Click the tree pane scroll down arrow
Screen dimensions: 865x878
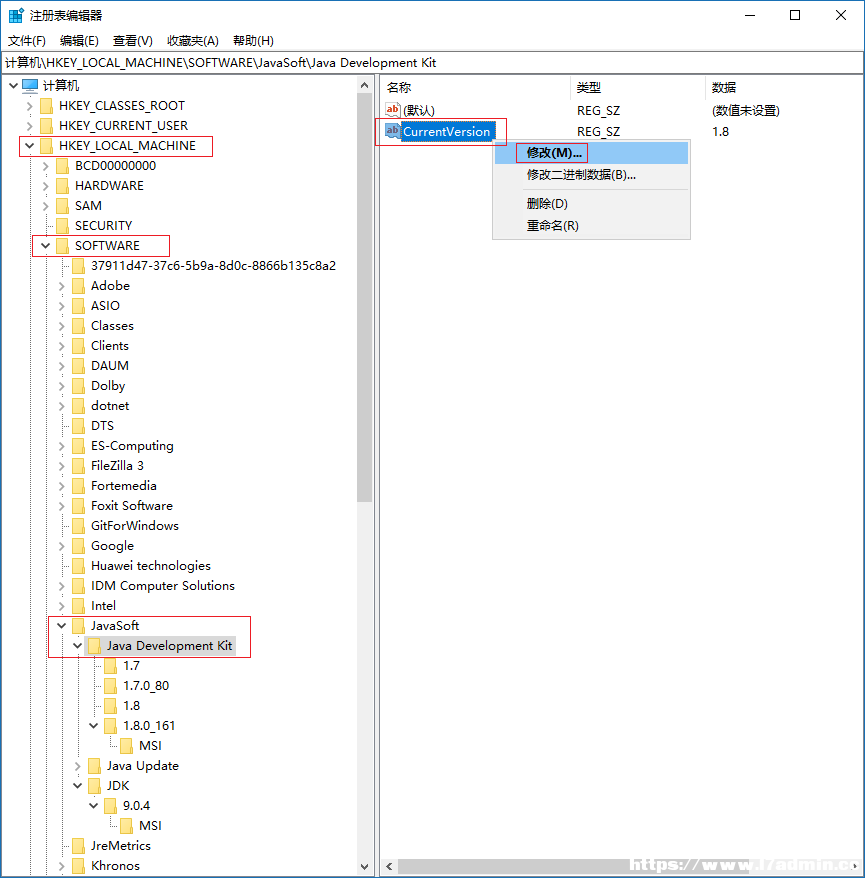click(x=364, y=867)
